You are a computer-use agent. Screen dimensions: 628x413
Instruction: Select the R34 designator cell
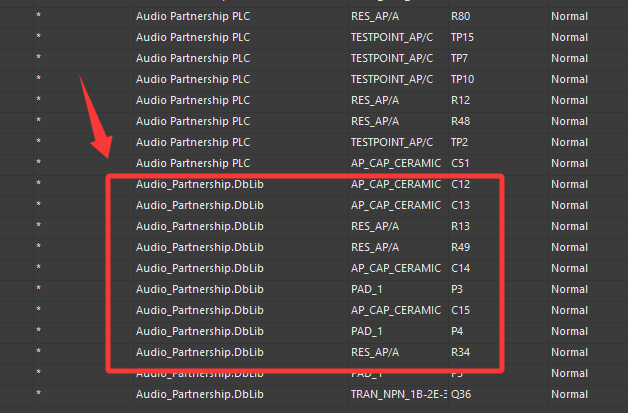click(x=498, y=352)
